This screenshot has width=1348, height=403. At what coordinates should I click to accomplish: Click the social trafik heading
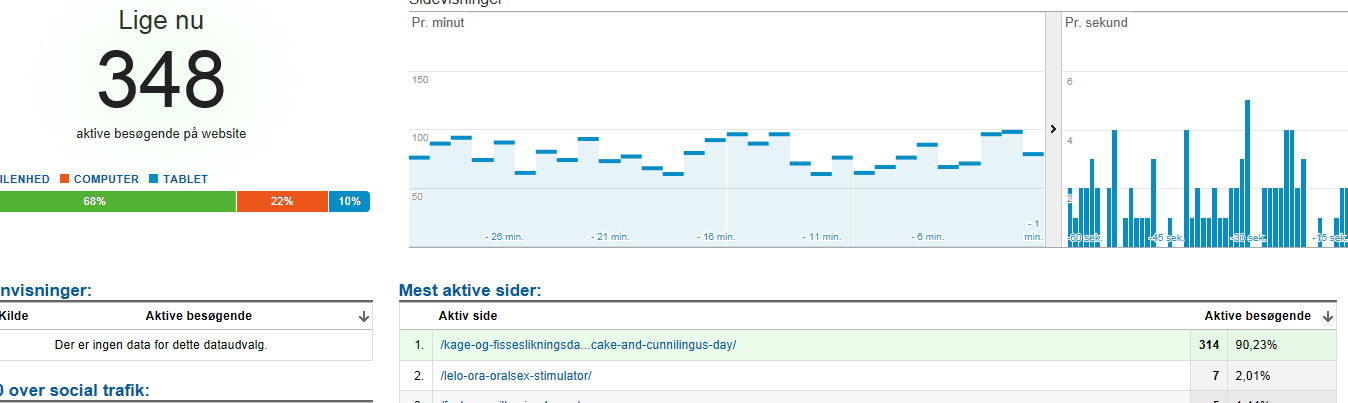(x=75, y=390)
